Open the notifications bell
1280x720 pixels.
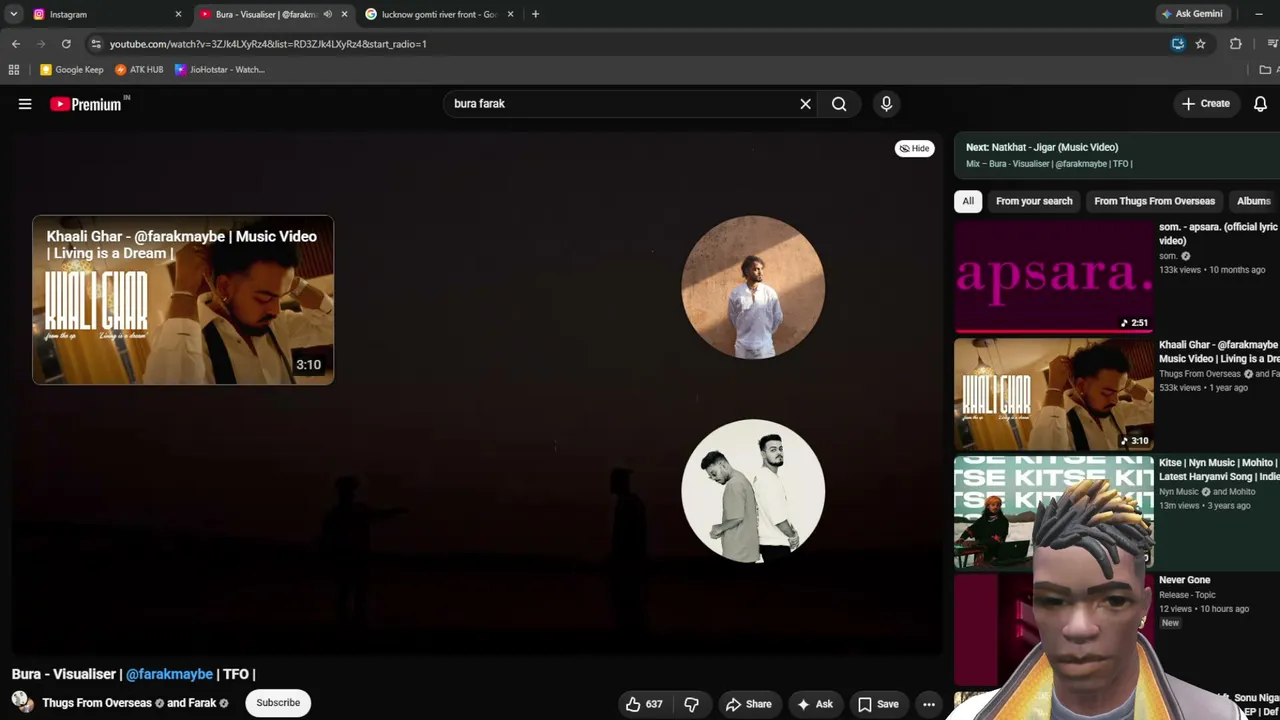1260,104
